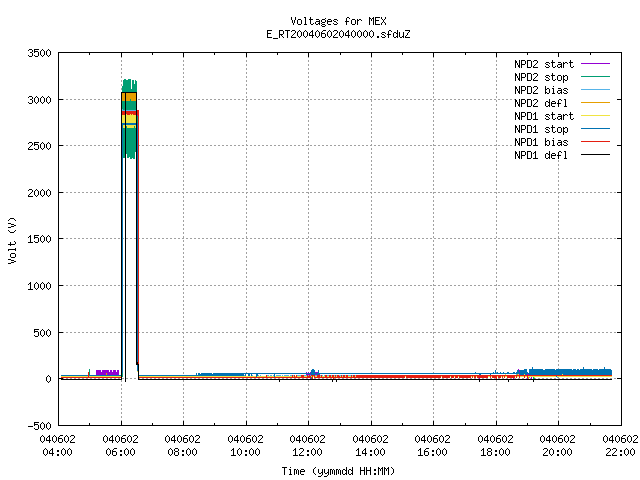640x480 pixels.
Task: Click the x-axis tick label 08:00
Action: (182, 453)
